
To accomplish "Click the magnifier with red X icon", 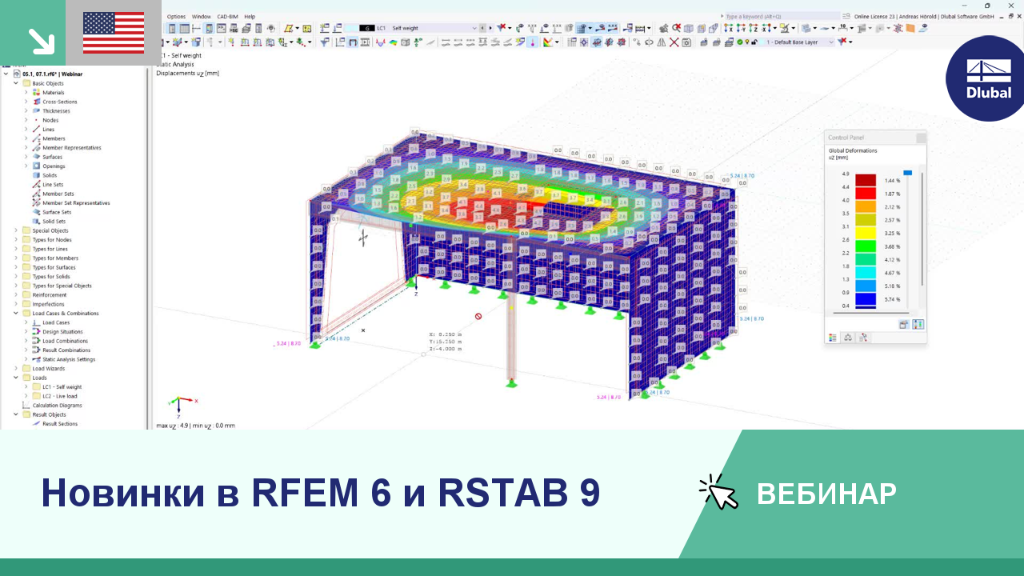I will 677,28.
